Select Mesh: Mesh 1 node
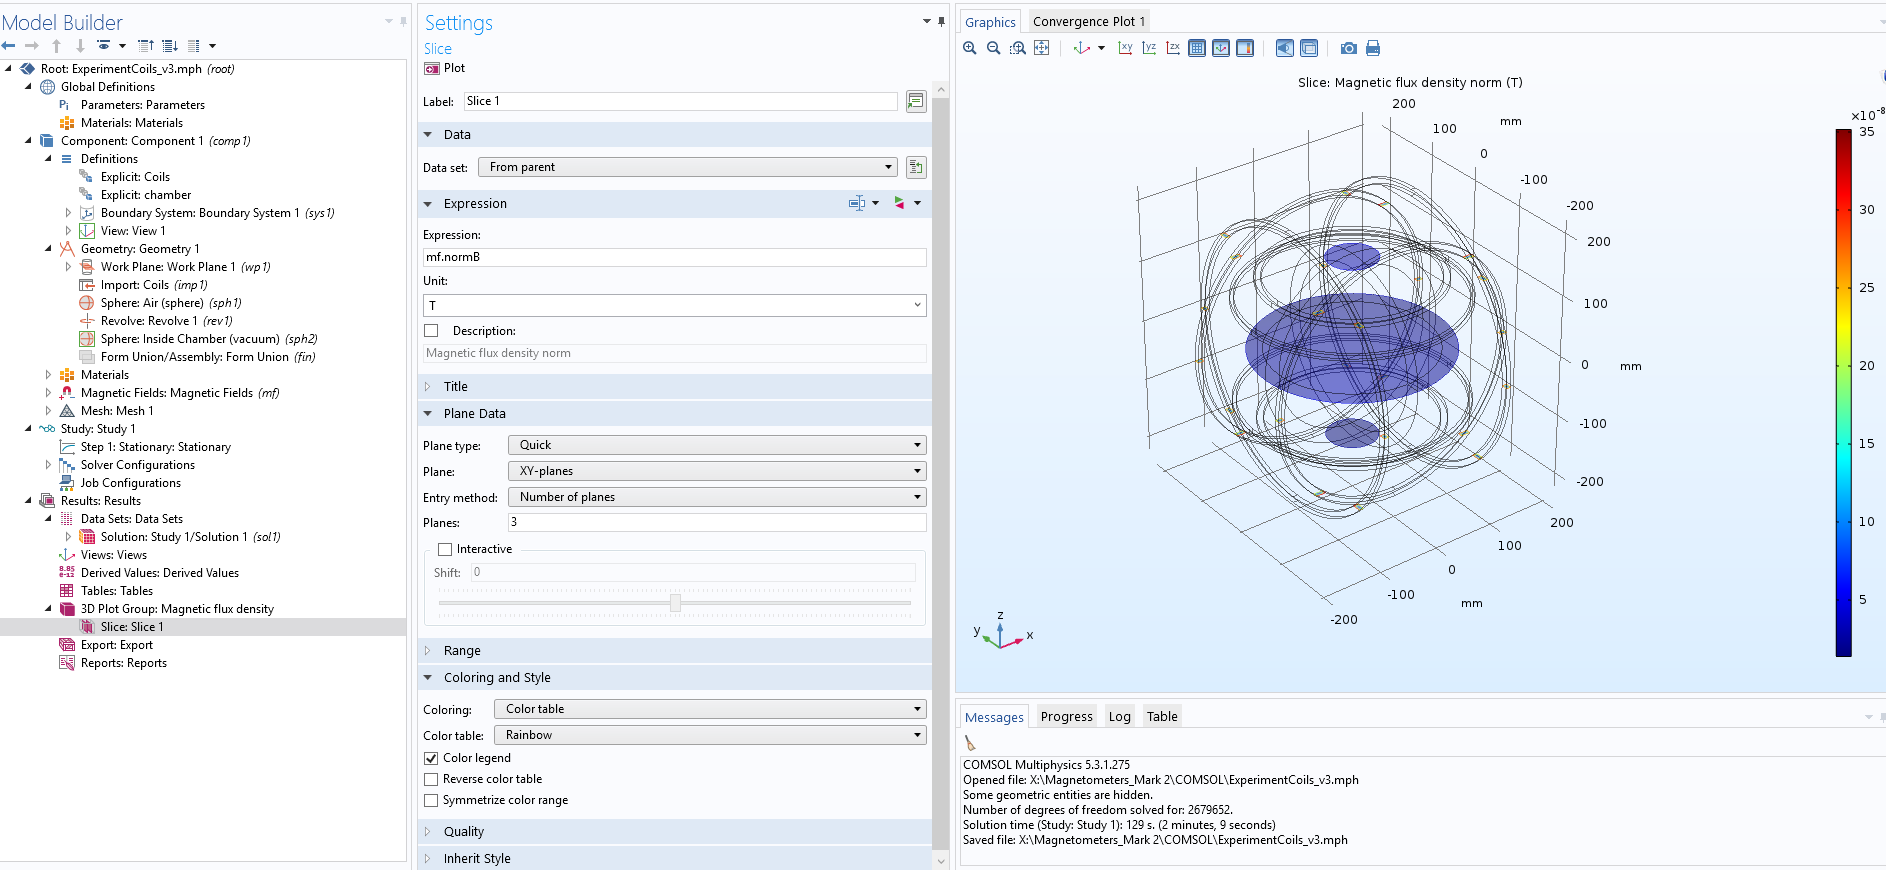Screen dimensions: 1886x870 [x=117, y=411]
